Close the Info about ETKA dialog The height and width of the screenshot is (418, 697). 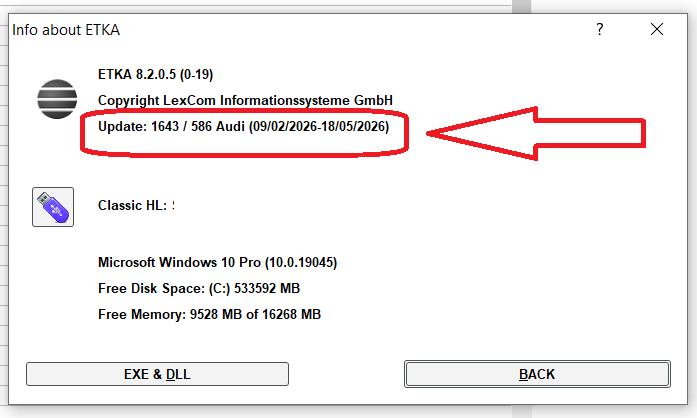[657, 29]
